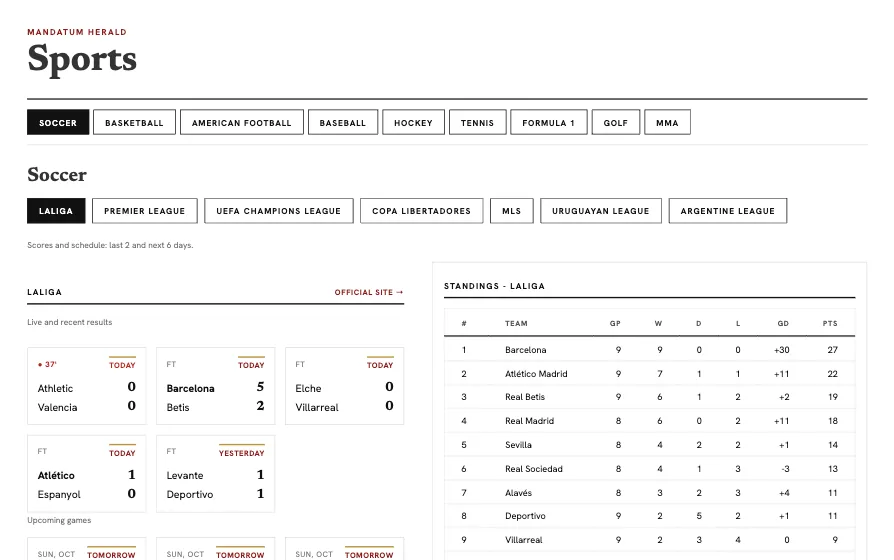The width and height of the screenshot is (894, 560).
Task: Click the GD column header
Action: (x=783, y=323)
